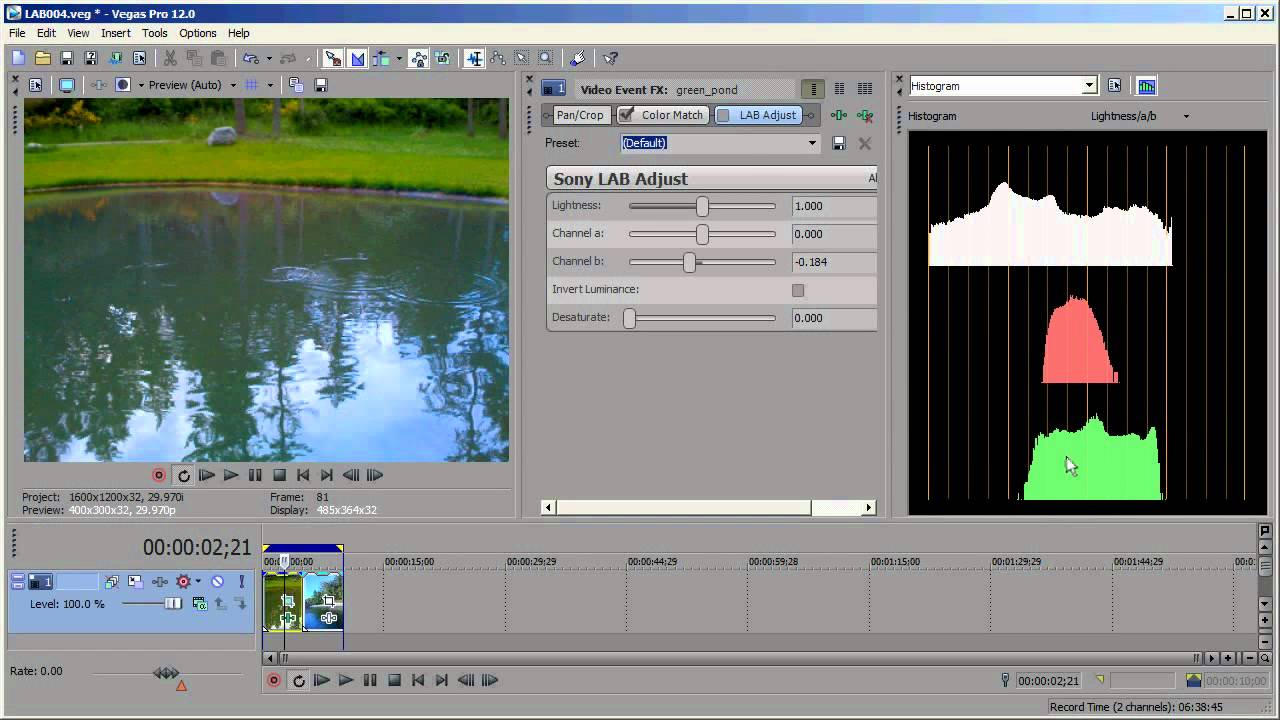Select the Normal Edit tool

474,59
